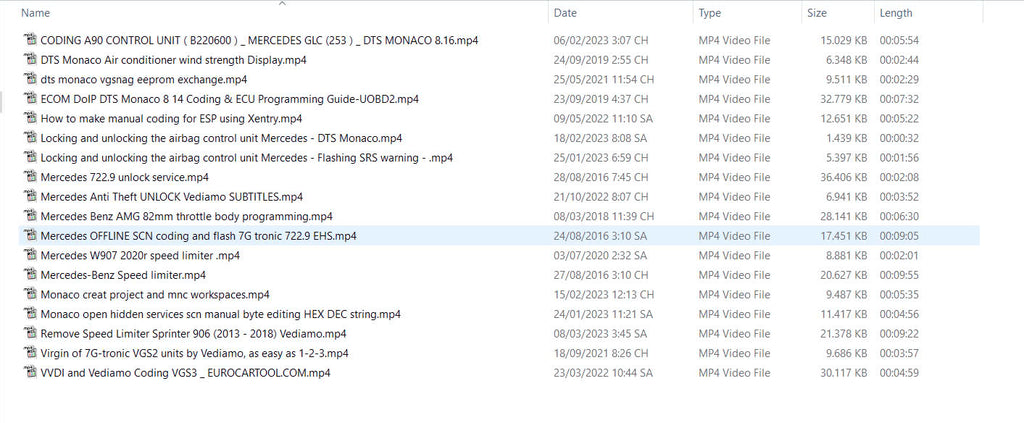
Task: Select ECOM DoIP DTS Monaco 8 14 Coding guide
Action: tap(230, 99)
